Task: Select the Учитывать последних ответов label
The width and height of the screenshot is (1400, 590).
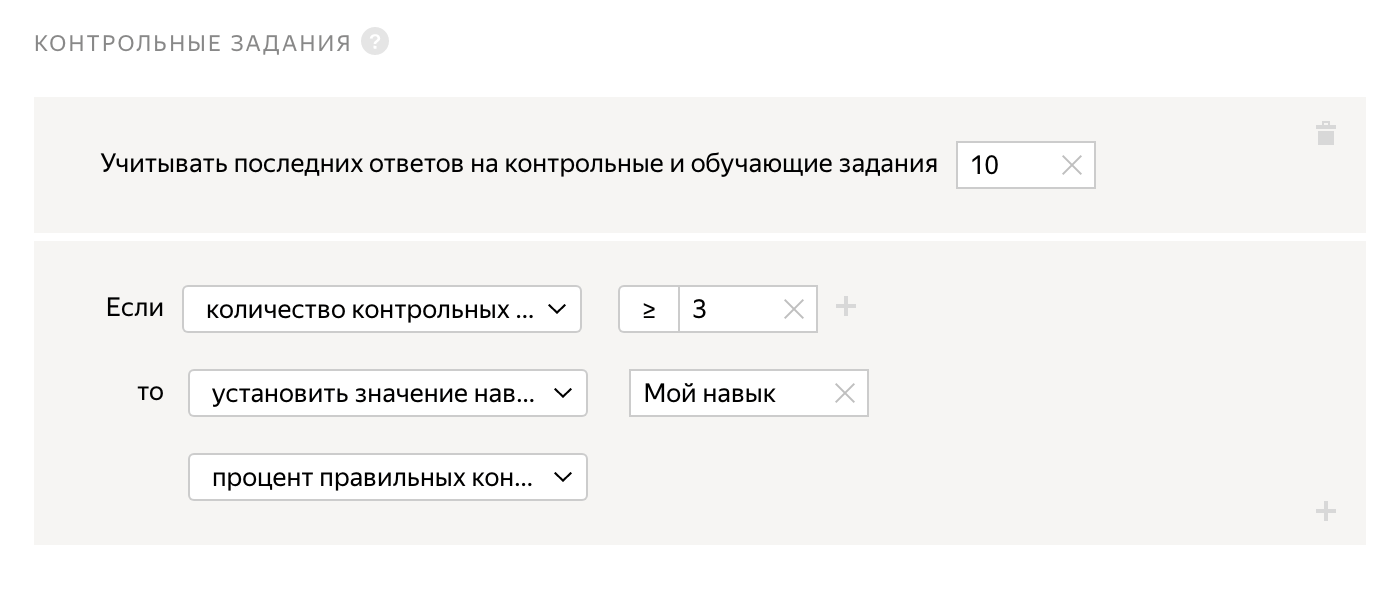Action: 519,164
